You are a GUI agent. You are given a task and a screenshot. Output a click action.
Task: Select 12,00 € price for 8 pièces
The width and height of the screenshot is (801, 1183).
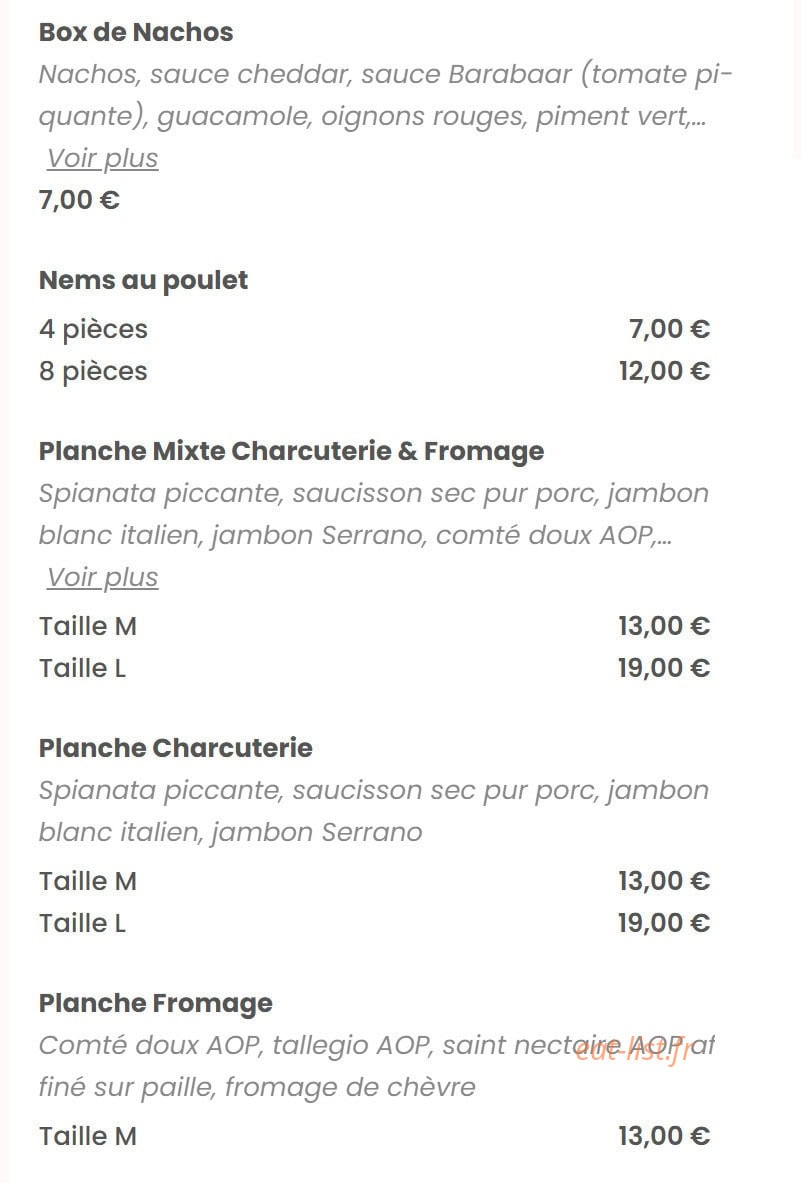click(x=664, y=371)
